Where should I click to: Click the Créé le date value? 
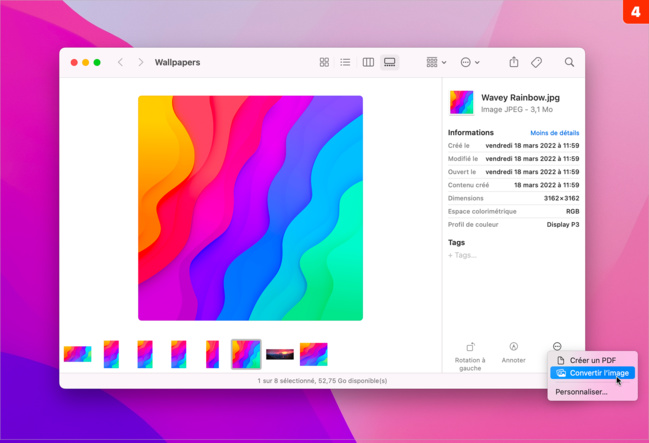click(x=532, y=146)
